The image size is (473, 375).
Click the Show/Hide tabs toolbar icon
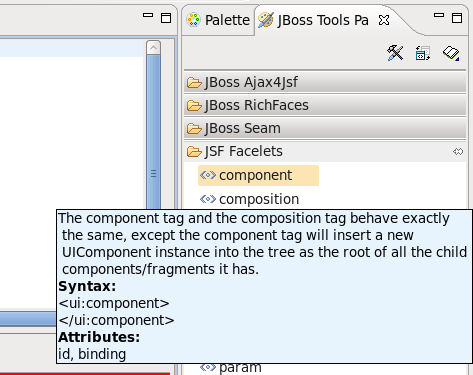423,53
